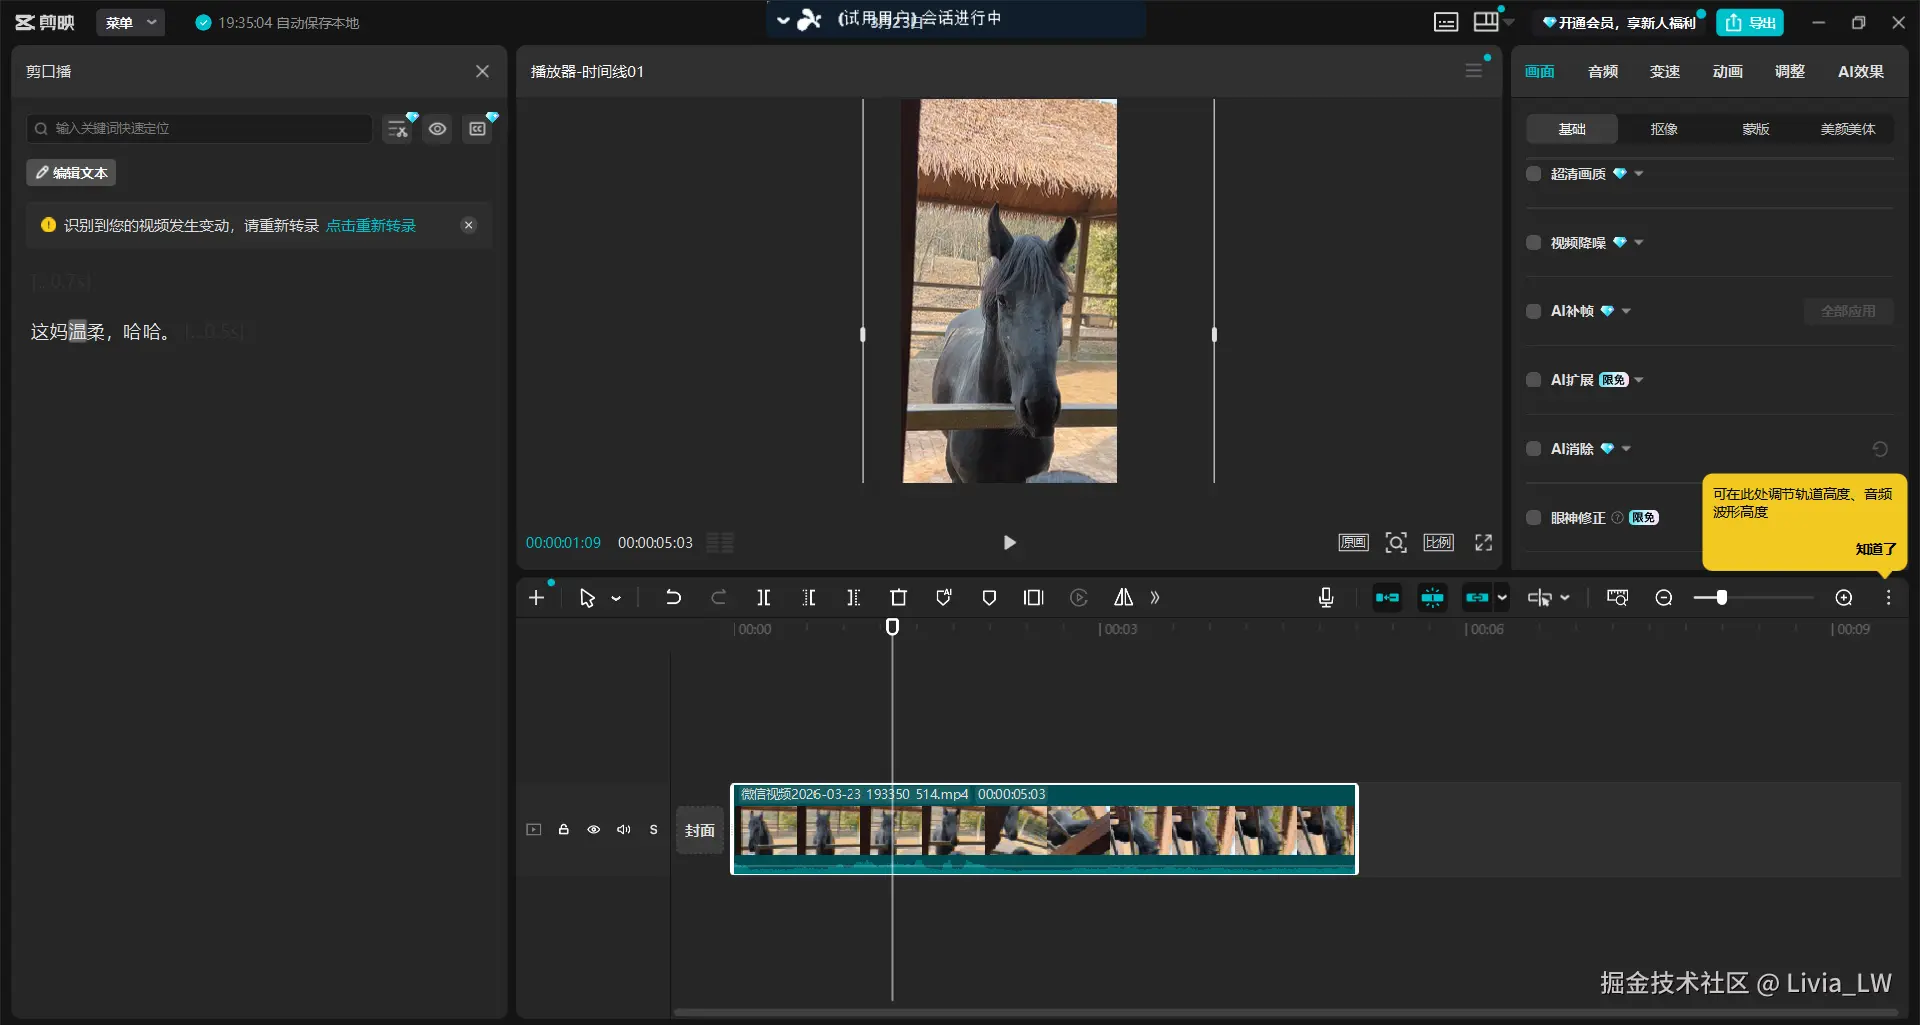Click the 导出 export button
The height and width of the screenshot is (1025, 1920).
(x=1750, y=22)
